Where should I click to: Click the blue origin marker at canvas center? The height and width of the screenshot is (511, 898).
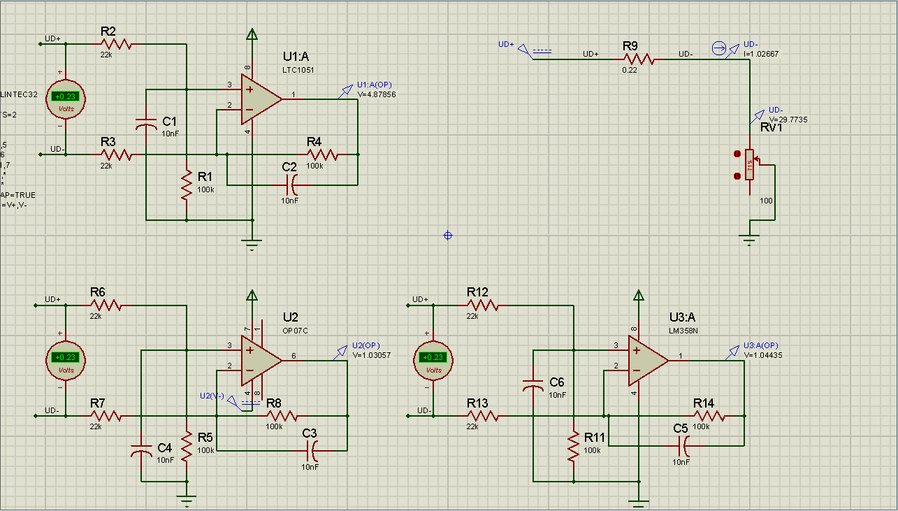point(447,235)
